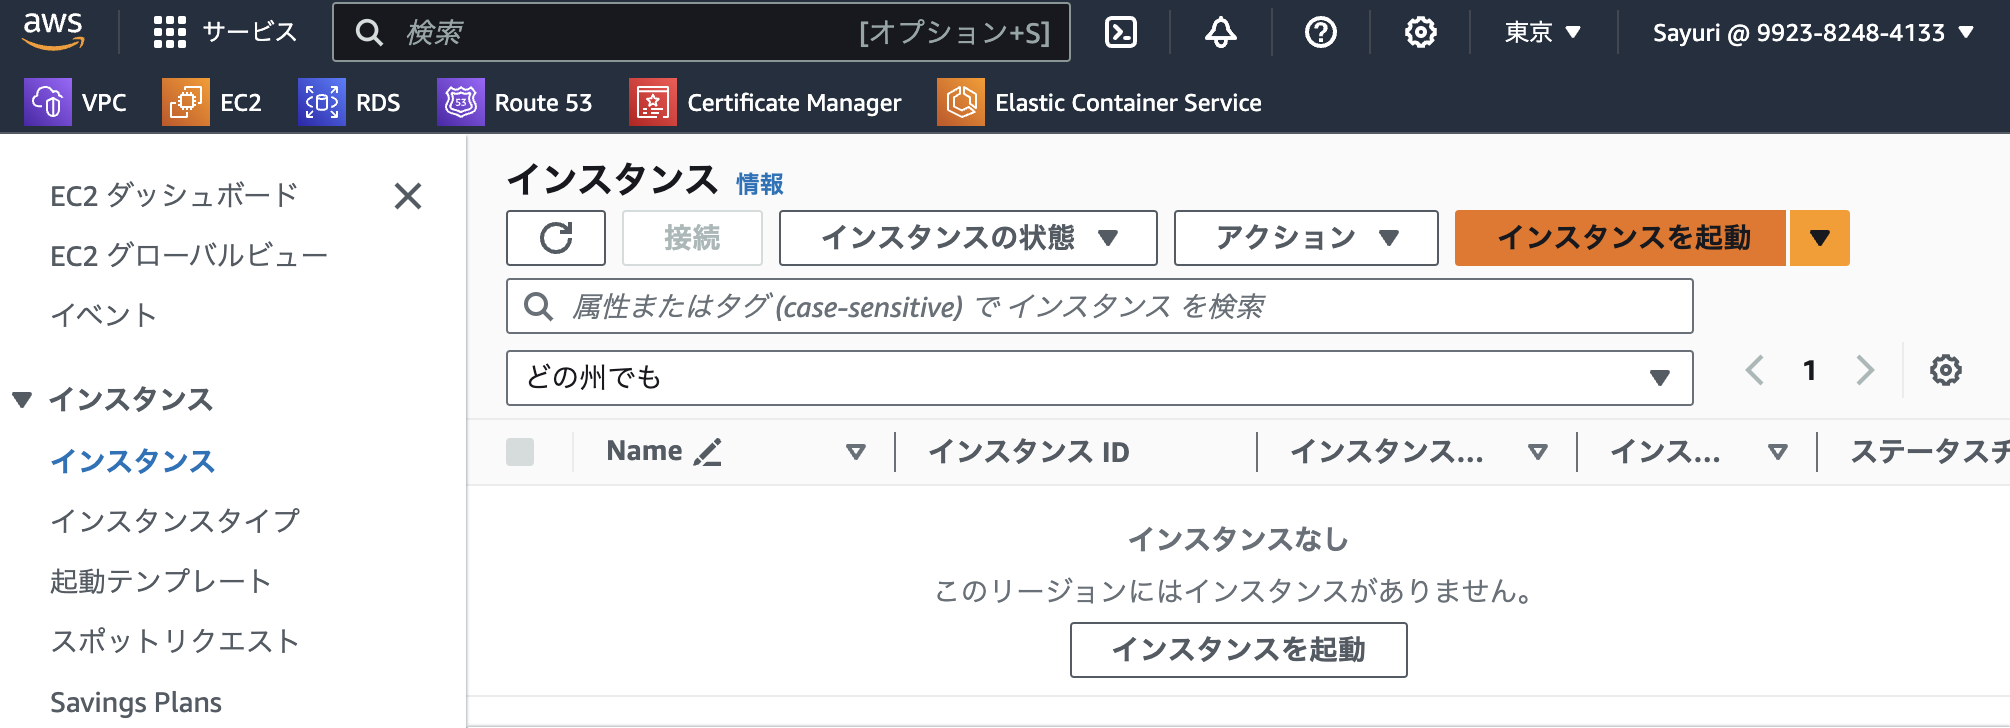Click the magnifier in the instance filter box
Viewport: 2010px width, 728px height.
click(538, 306)
